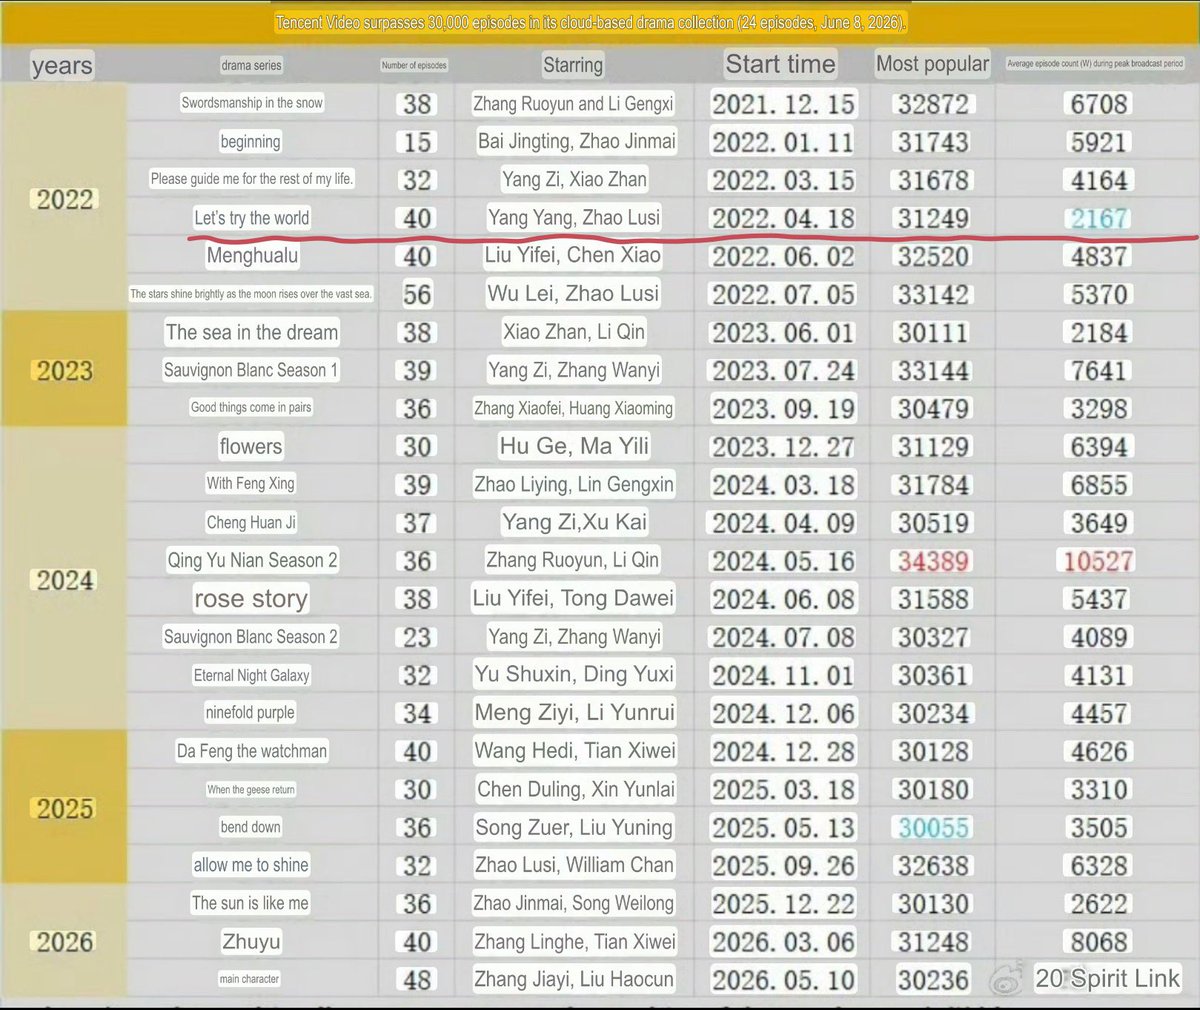The image size is (1200, 1010).
Task: Click the 'years' column header
Action: (62, 66)
